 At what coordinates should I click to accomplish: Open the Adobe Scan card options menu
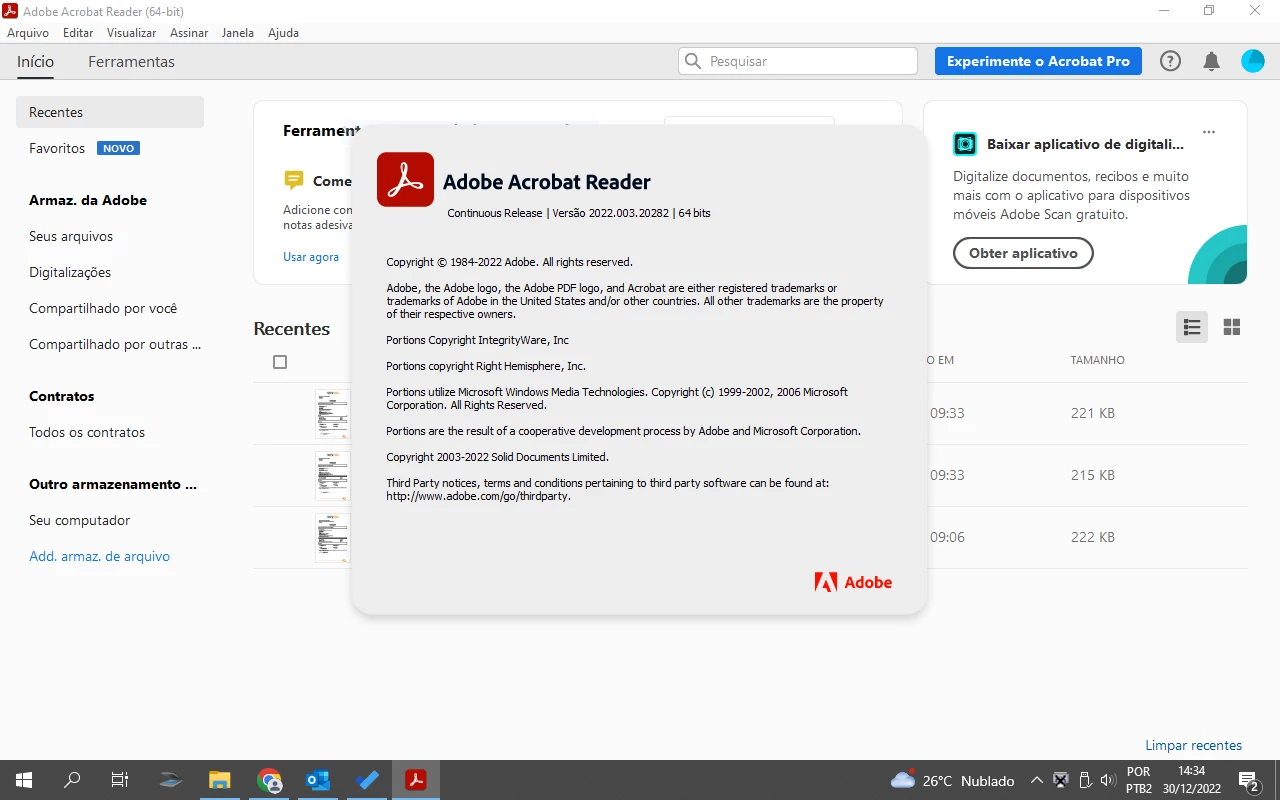click(x=1209, y=132)
